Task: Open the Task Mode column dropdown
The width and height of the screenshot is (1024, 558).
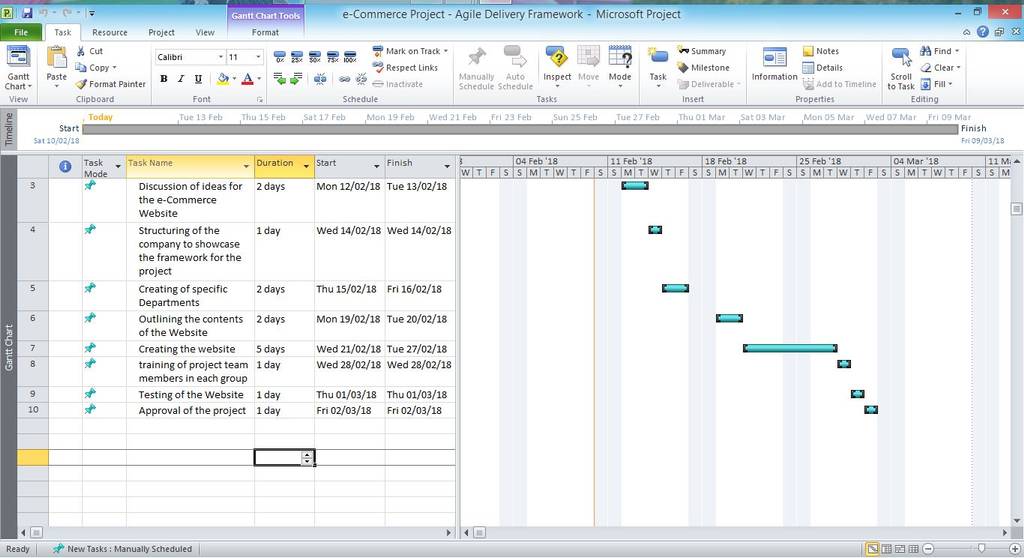Action: (118, 167)
